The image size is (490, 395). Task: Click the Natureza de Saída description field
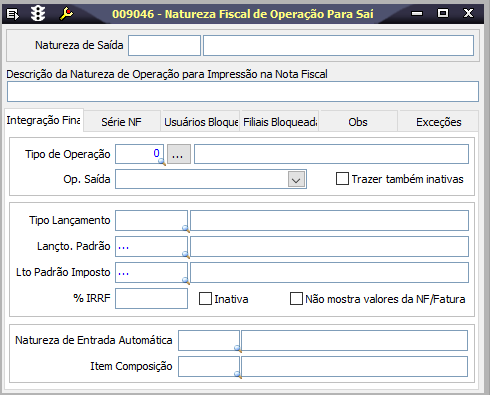tap(338, 45)
